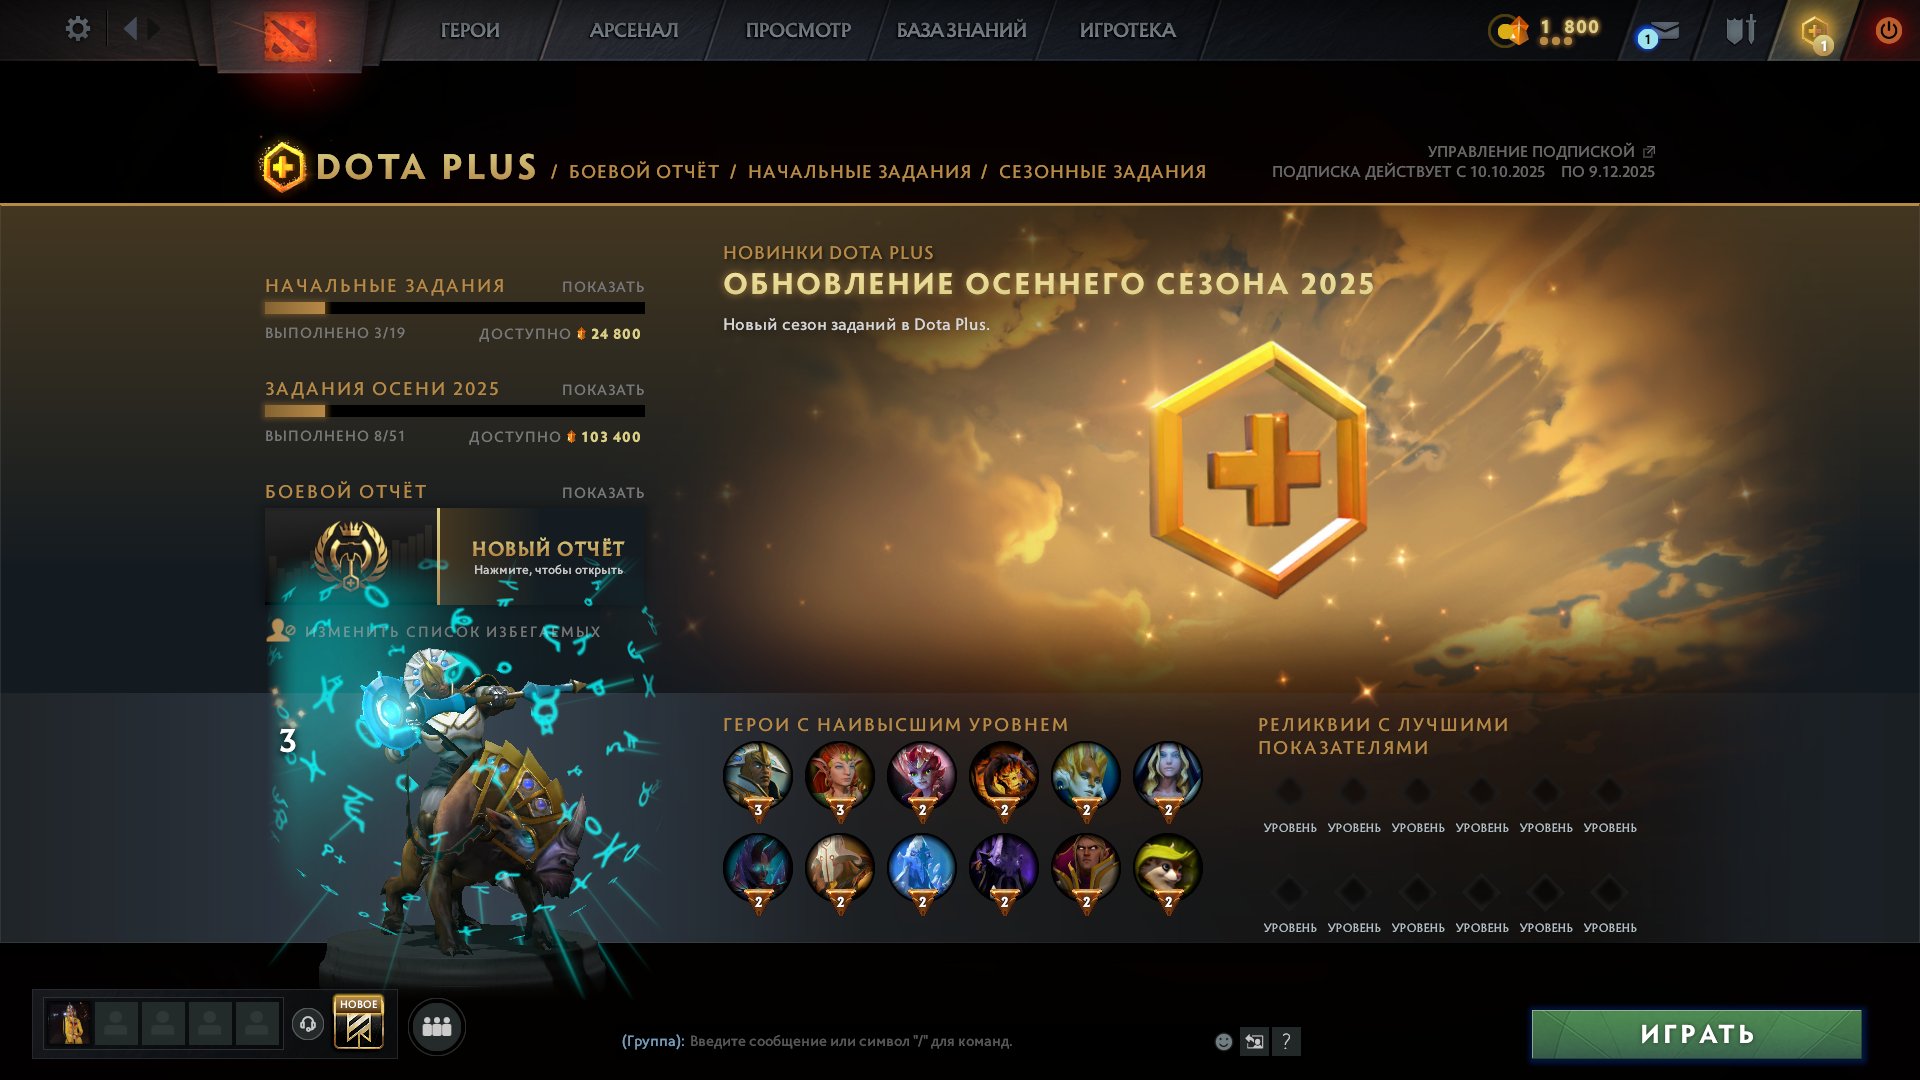
Task: Show ЗАДАНИЯ ОСЕНИ 2025 via ПОКАЗАТЬ
Action: 603,390
